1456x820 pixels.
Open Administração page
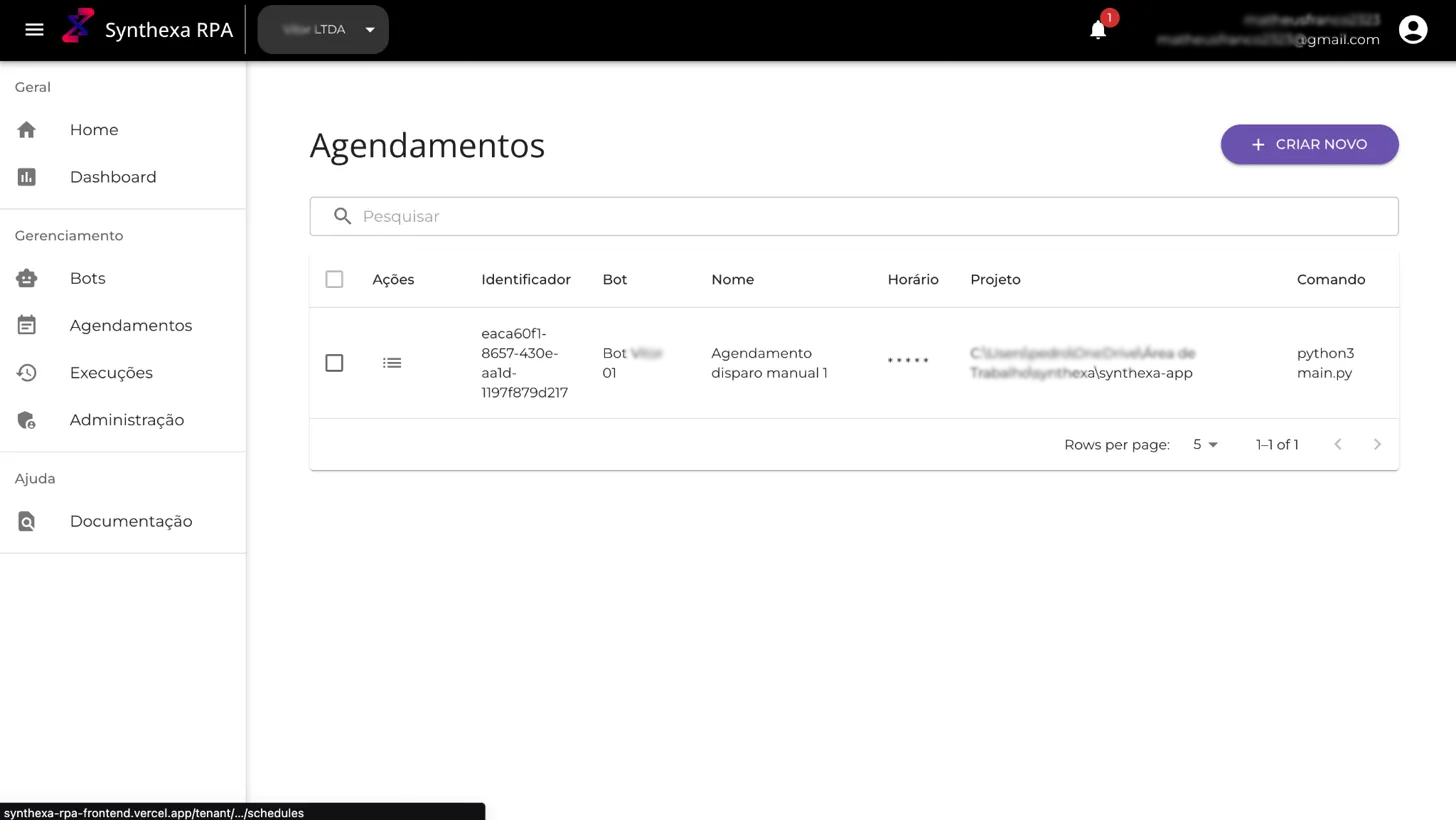pos(122,420)
